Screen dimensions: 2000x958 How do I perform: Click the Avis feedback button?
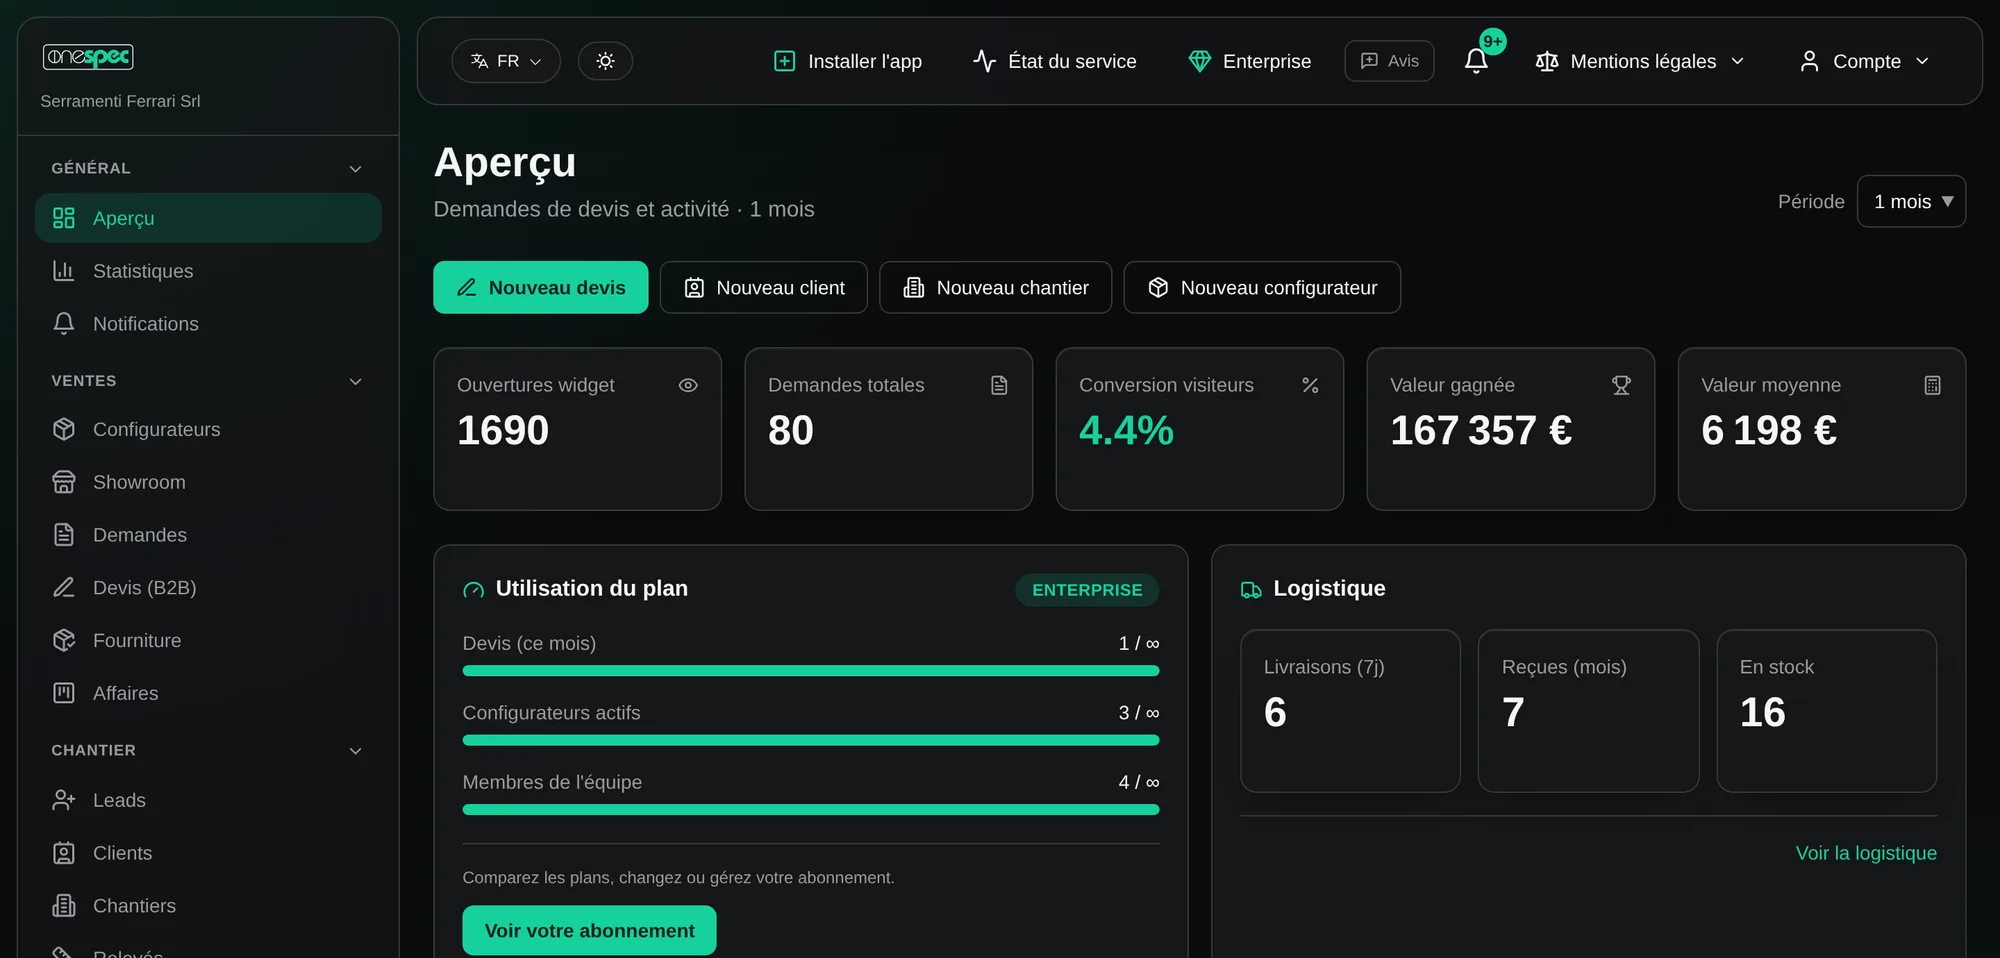coord(1389,61)
